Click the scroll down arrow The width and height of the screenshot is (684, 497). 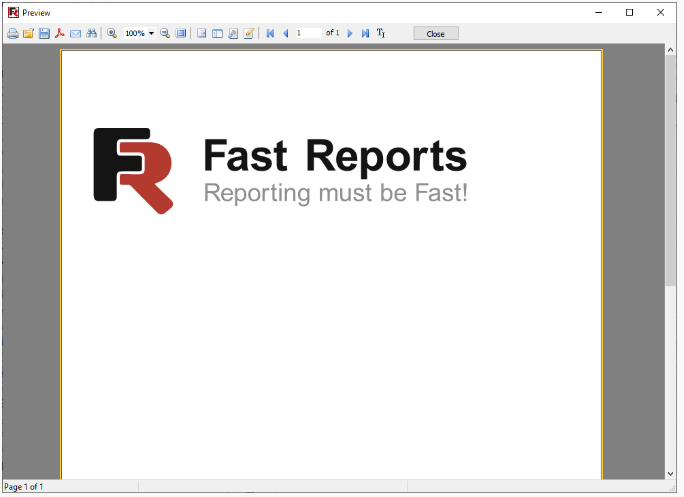(670, 474)
